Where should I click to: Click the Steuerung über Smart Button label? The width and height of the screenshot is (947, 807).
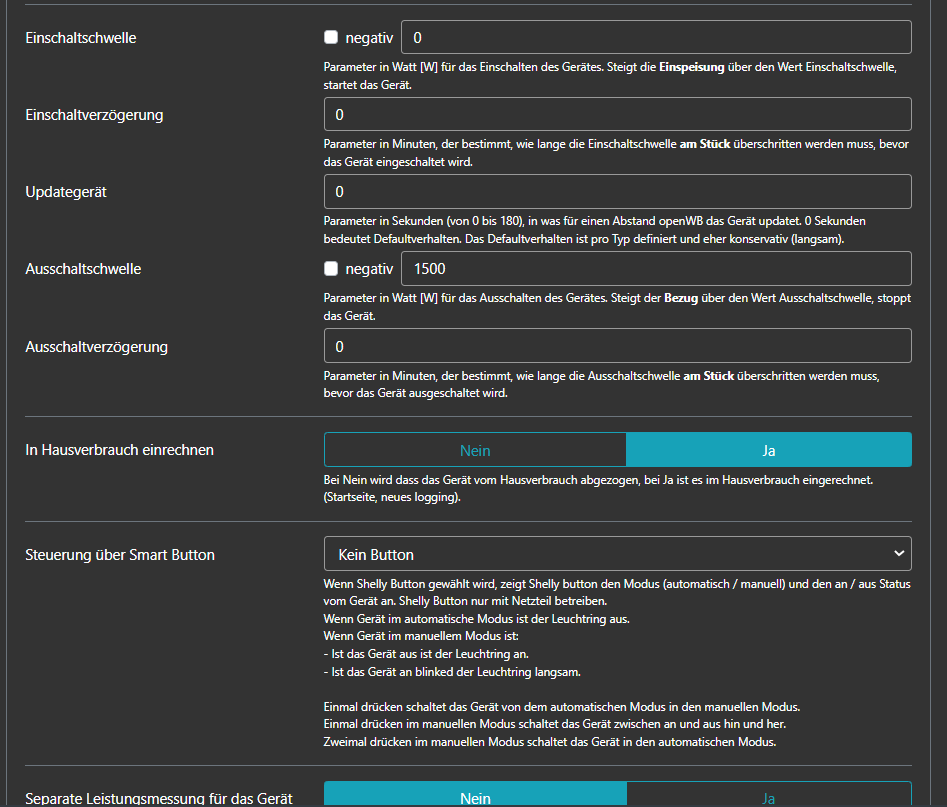click(120, 555)
